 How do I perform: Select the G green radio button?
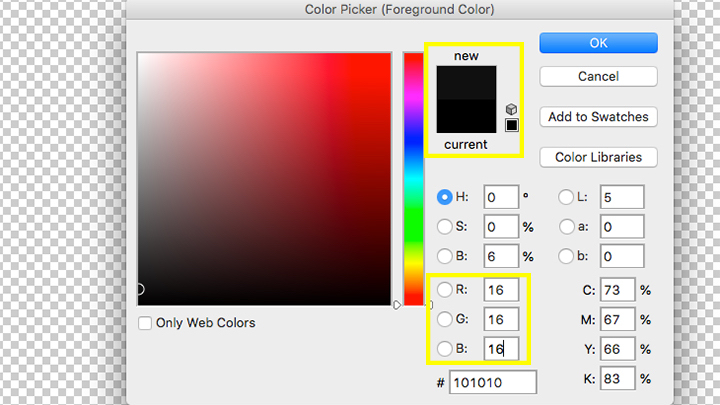coord(445,319)
